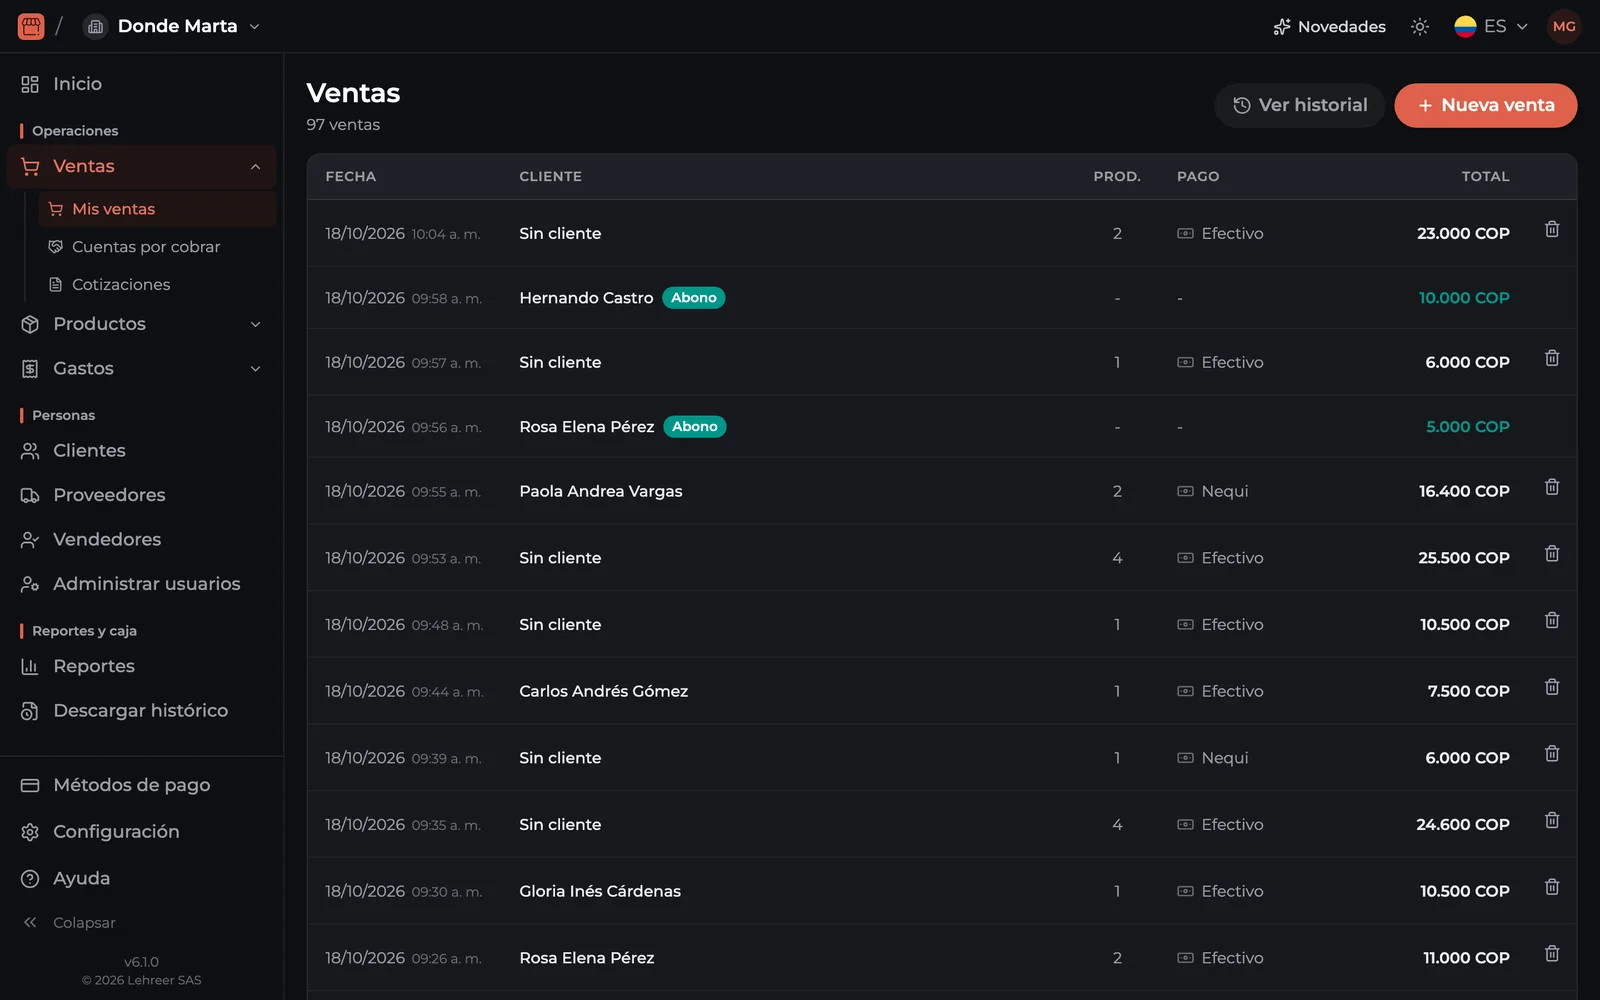This screenshot has height=1000, width=1600.
Task: Collapse the Ventas submenu chevron
Action: pyautogui.click(x=255, y=167)
